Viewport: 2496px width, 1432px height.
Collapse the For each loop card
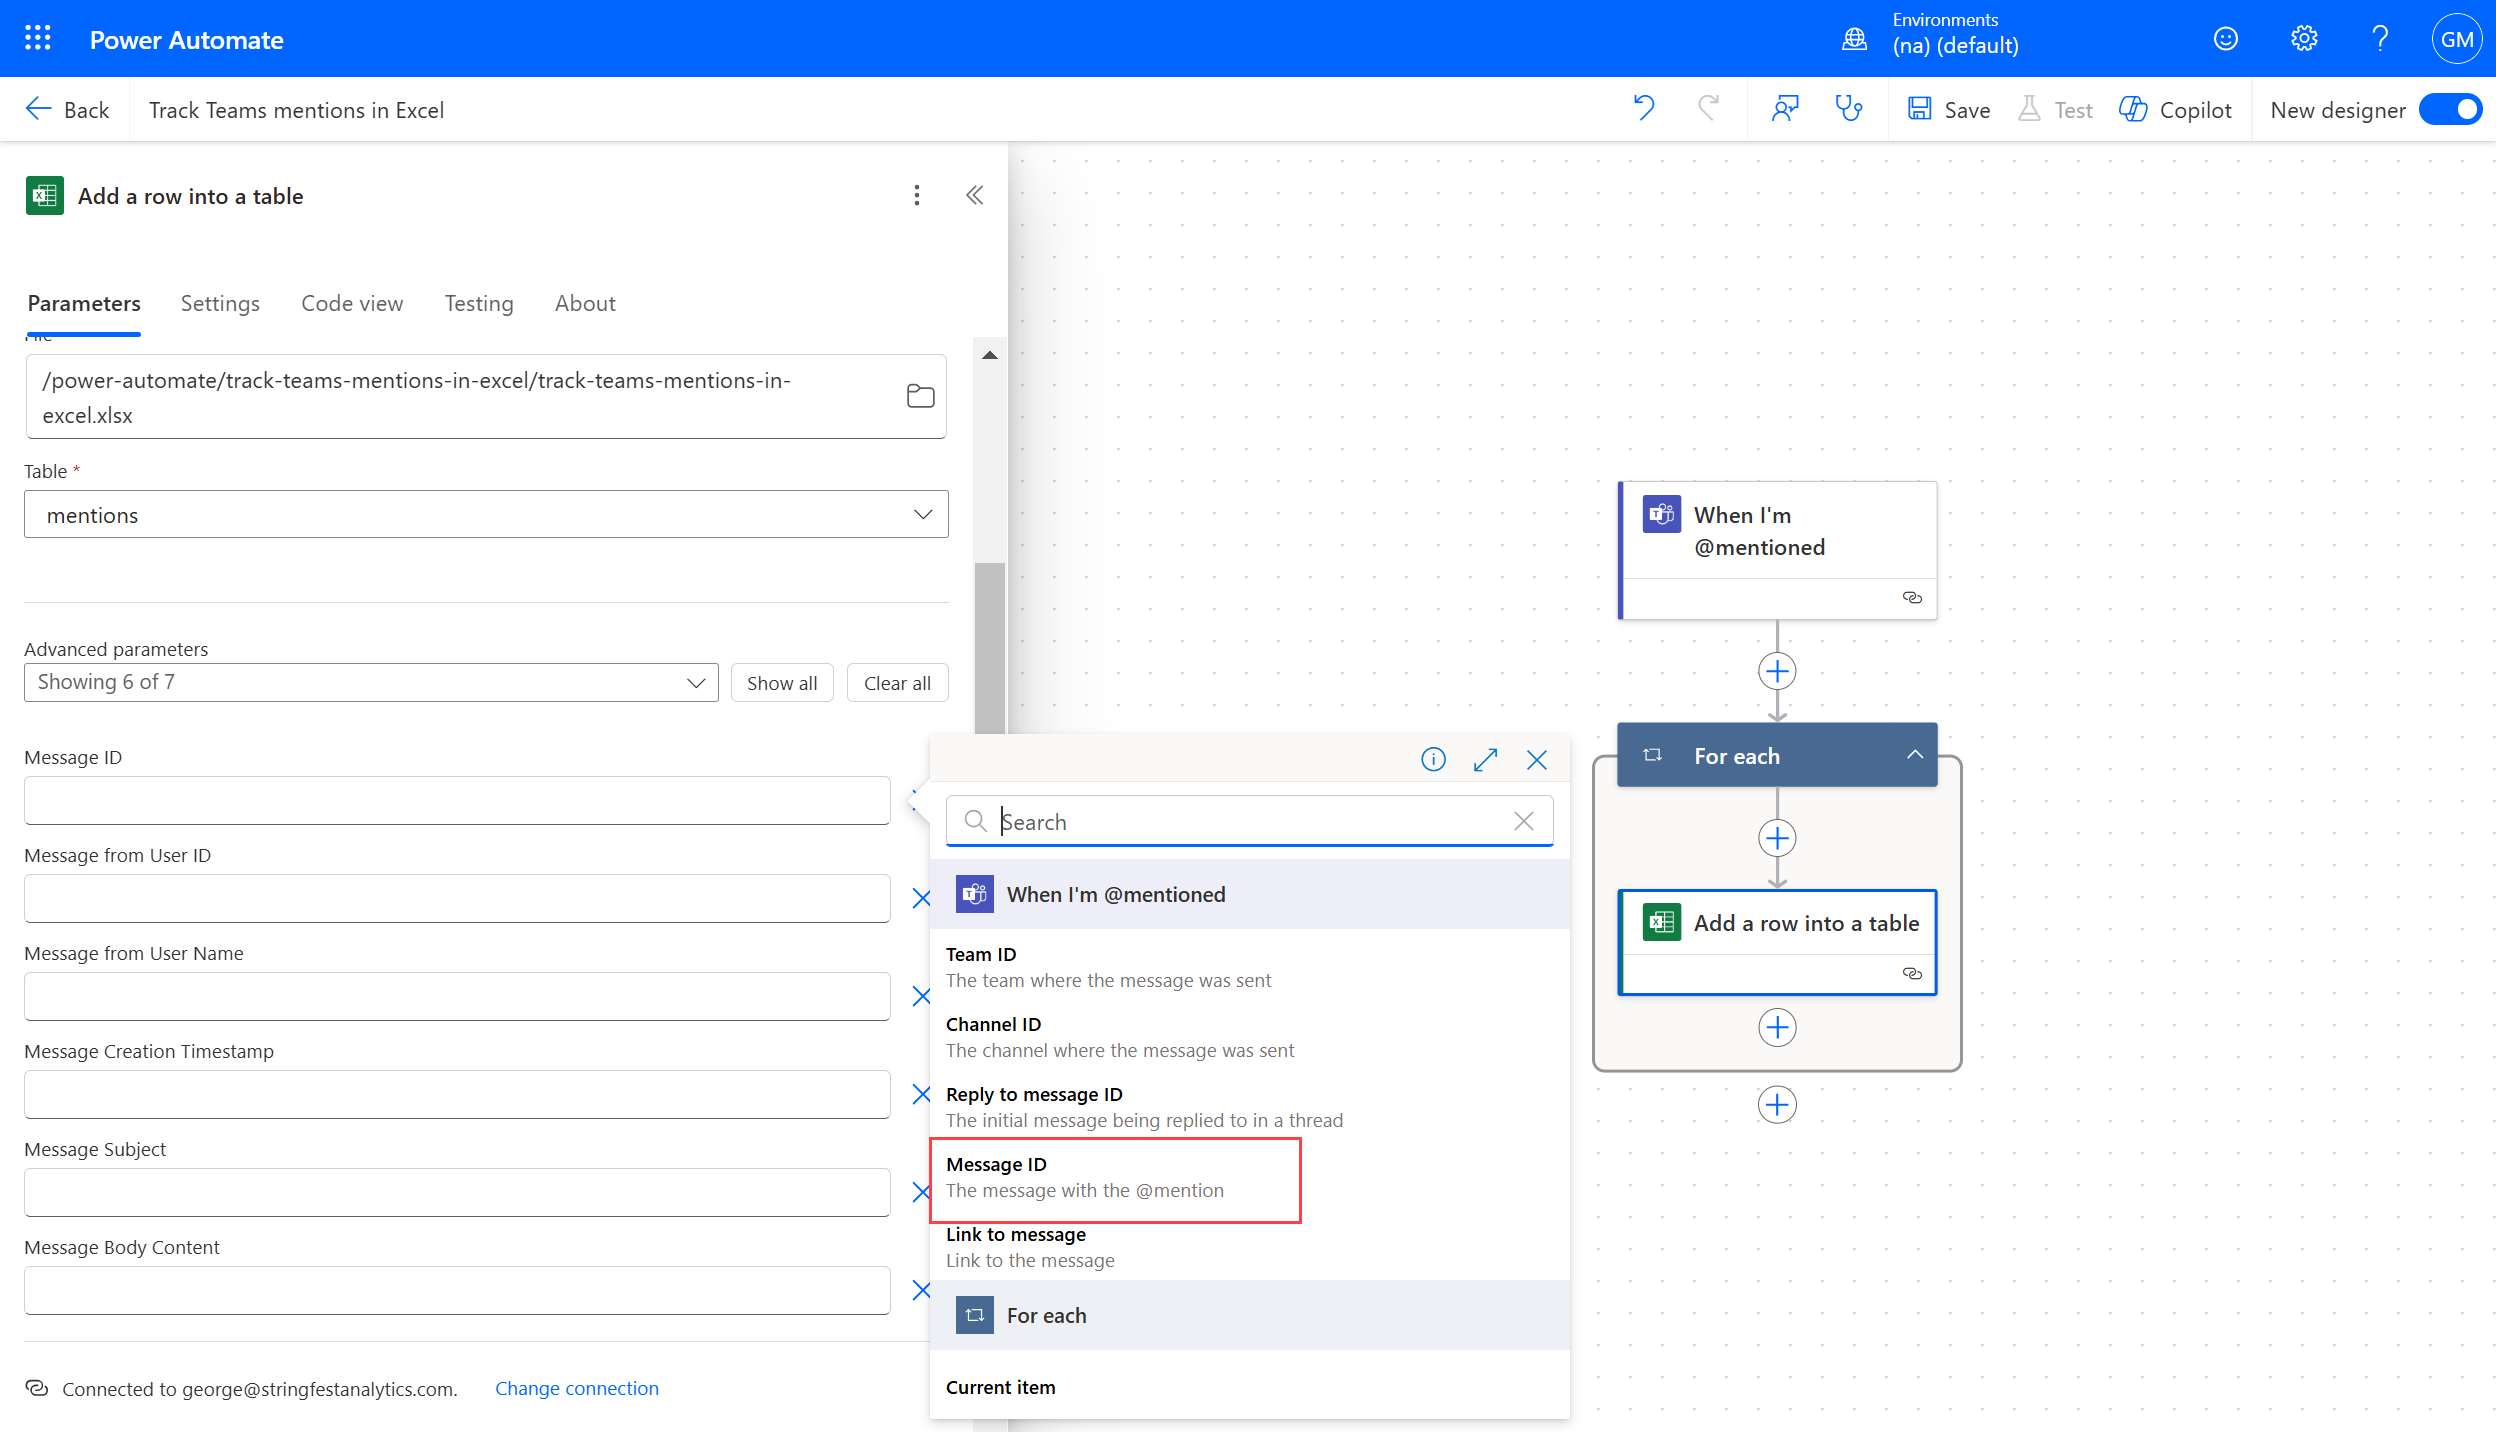coord(1914,756)
